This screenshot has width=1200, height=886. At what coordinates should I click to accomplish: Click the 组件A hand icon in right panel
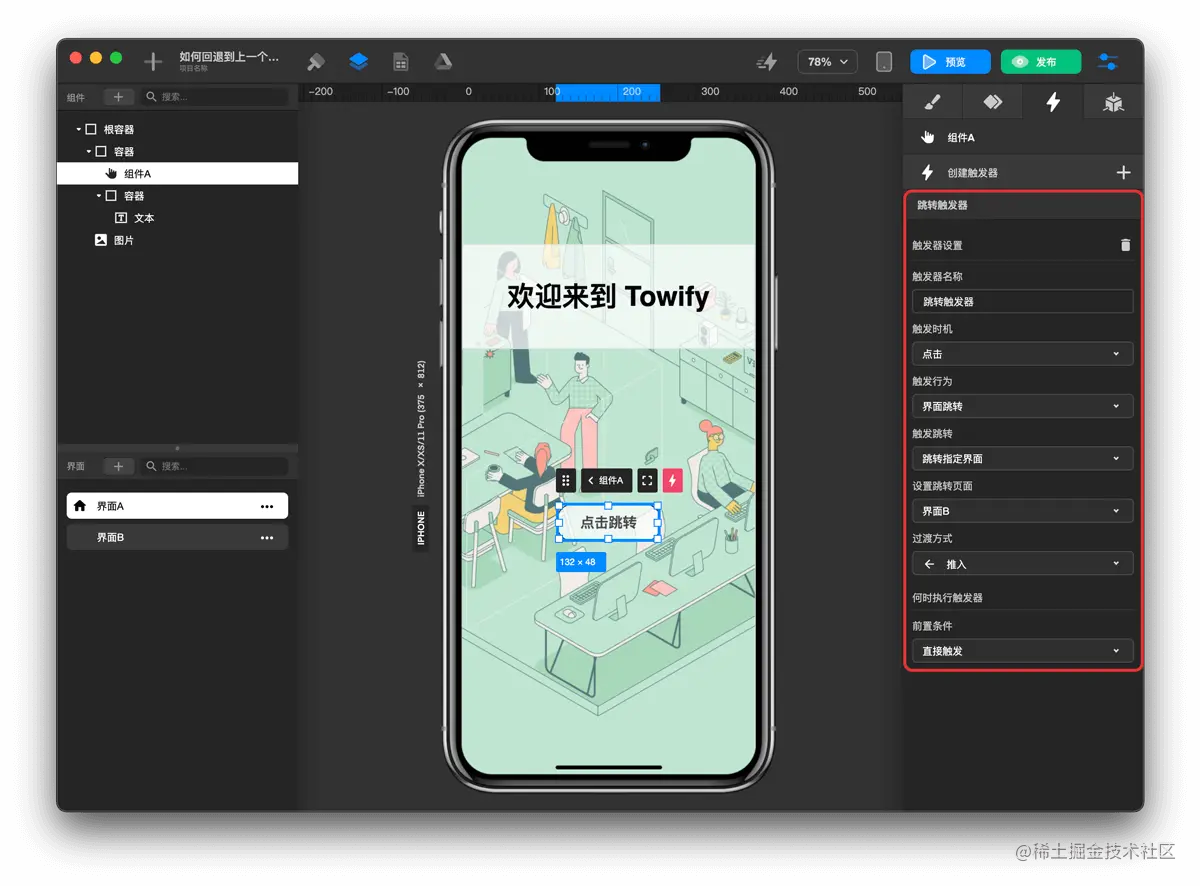pyautogui.click(x=928, y=138)
